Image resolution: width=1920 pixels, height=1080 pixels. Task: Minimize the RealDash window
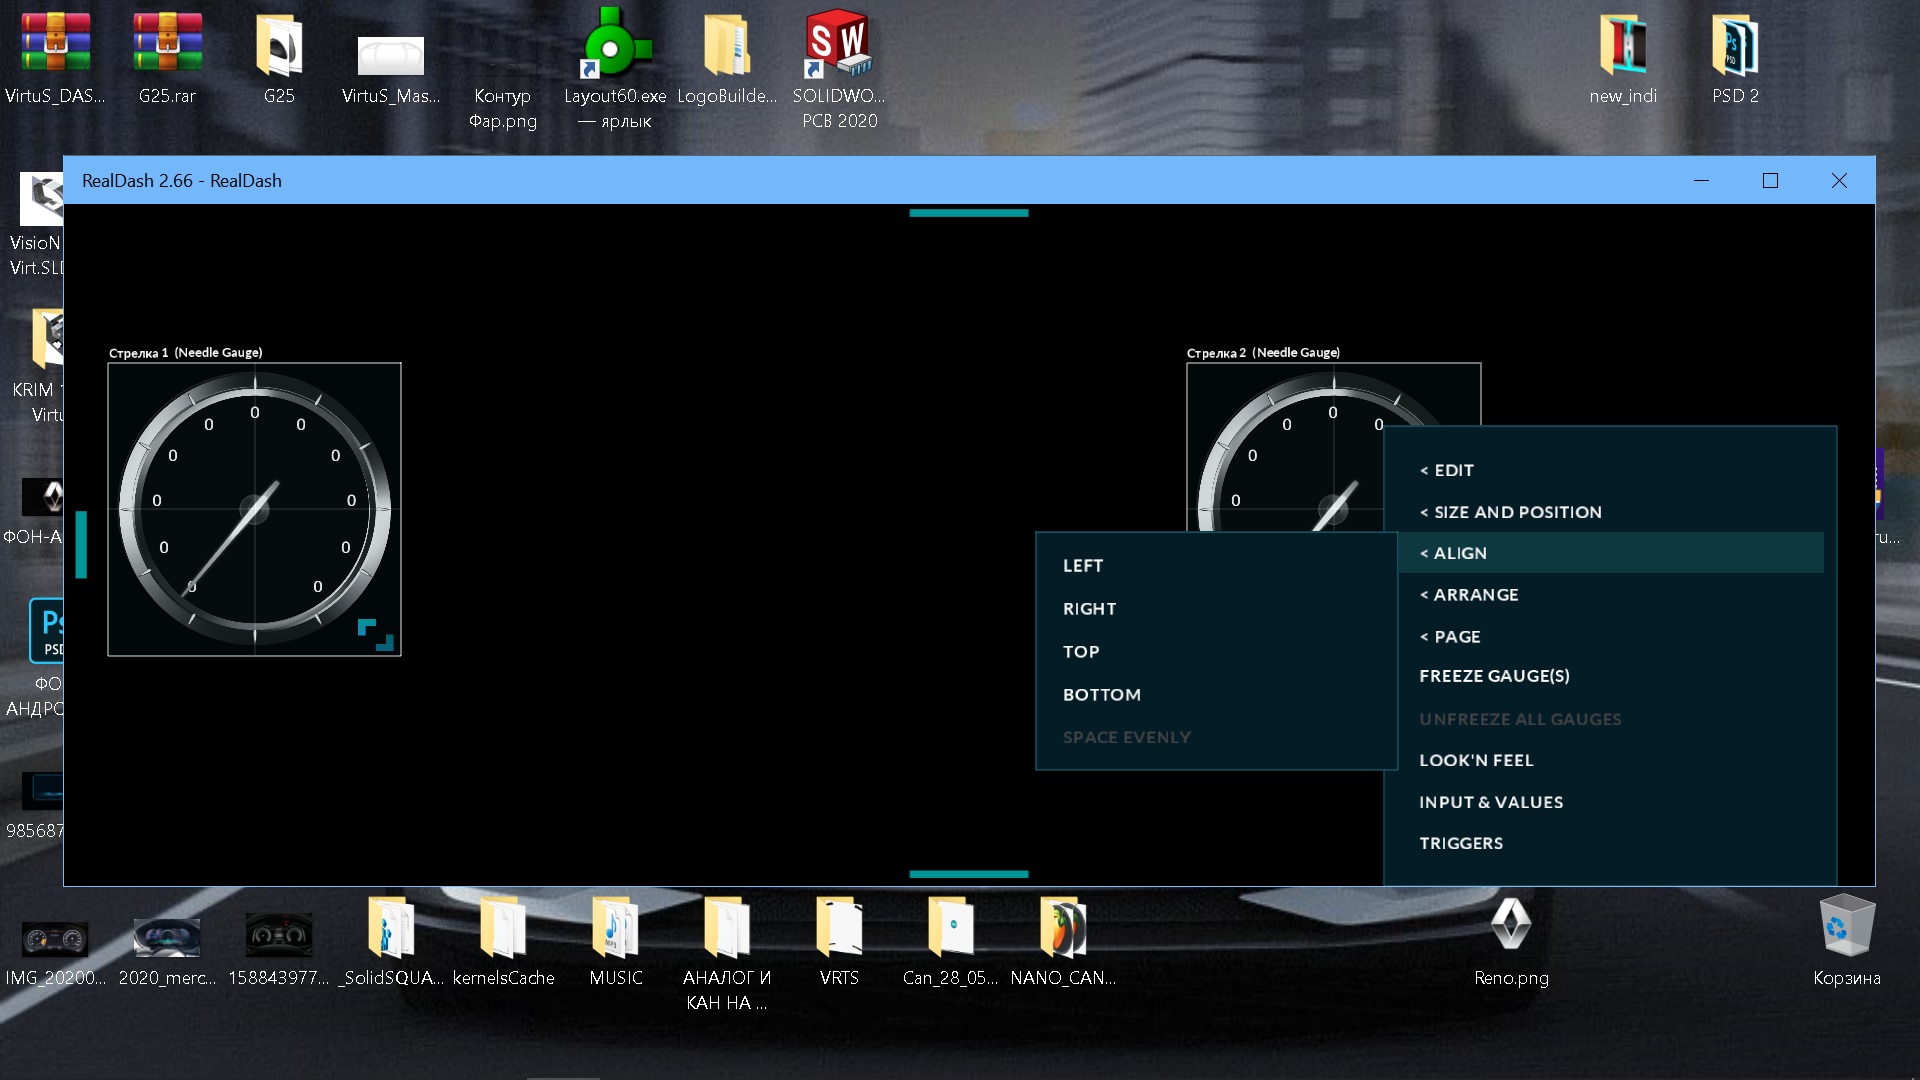[x=1701, y=180]
